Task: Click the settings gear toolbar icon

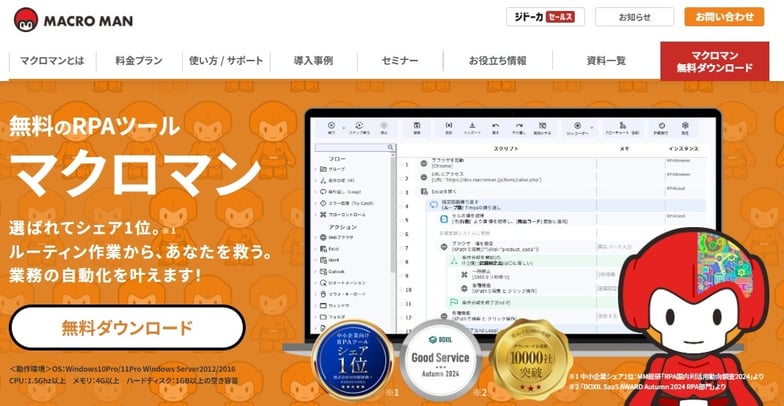Action: (x=685, y=126)
